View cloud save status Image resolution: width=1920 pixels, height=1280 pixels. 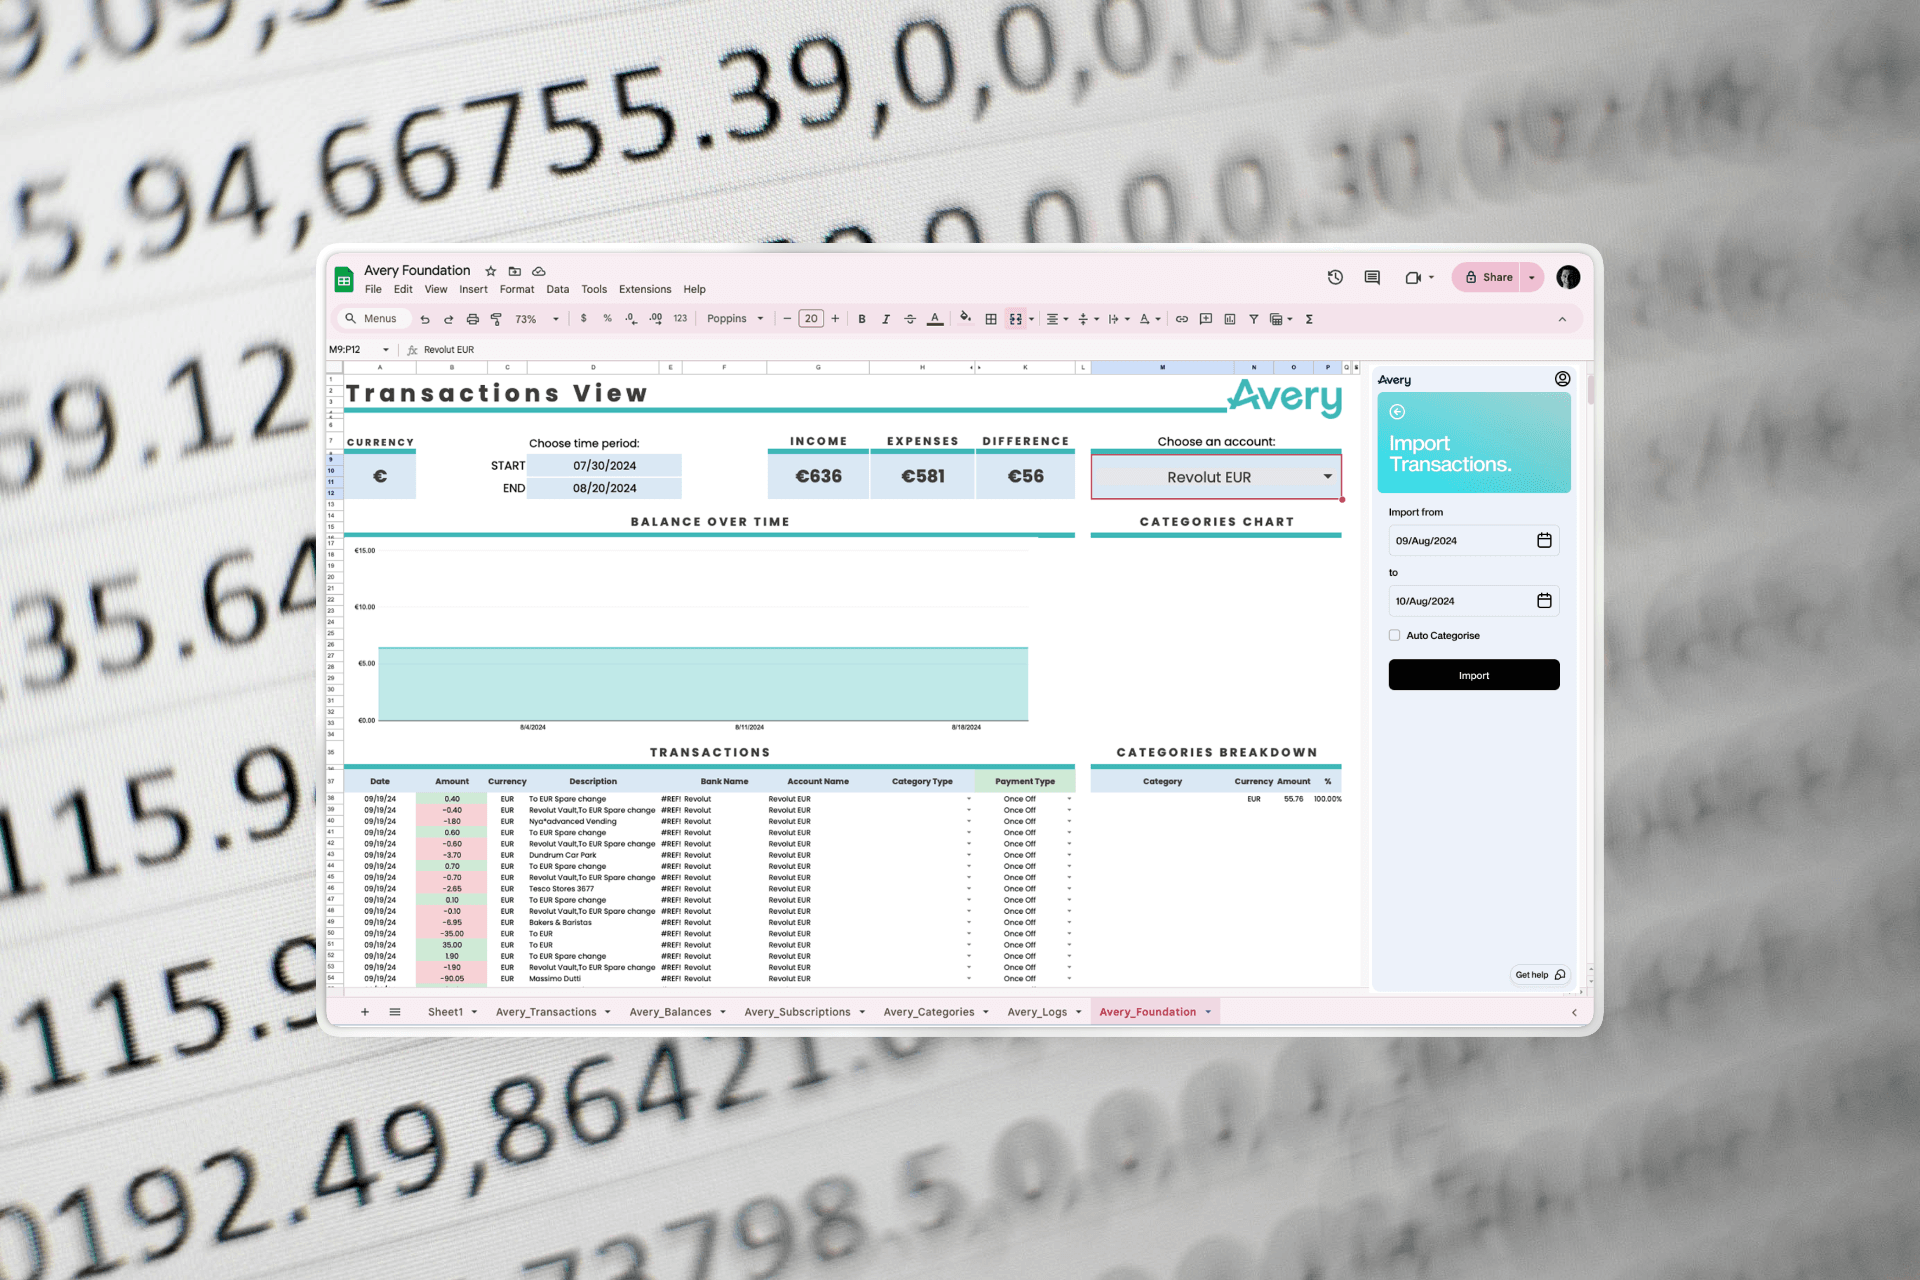pyautogui.click(x=539, y=271)
